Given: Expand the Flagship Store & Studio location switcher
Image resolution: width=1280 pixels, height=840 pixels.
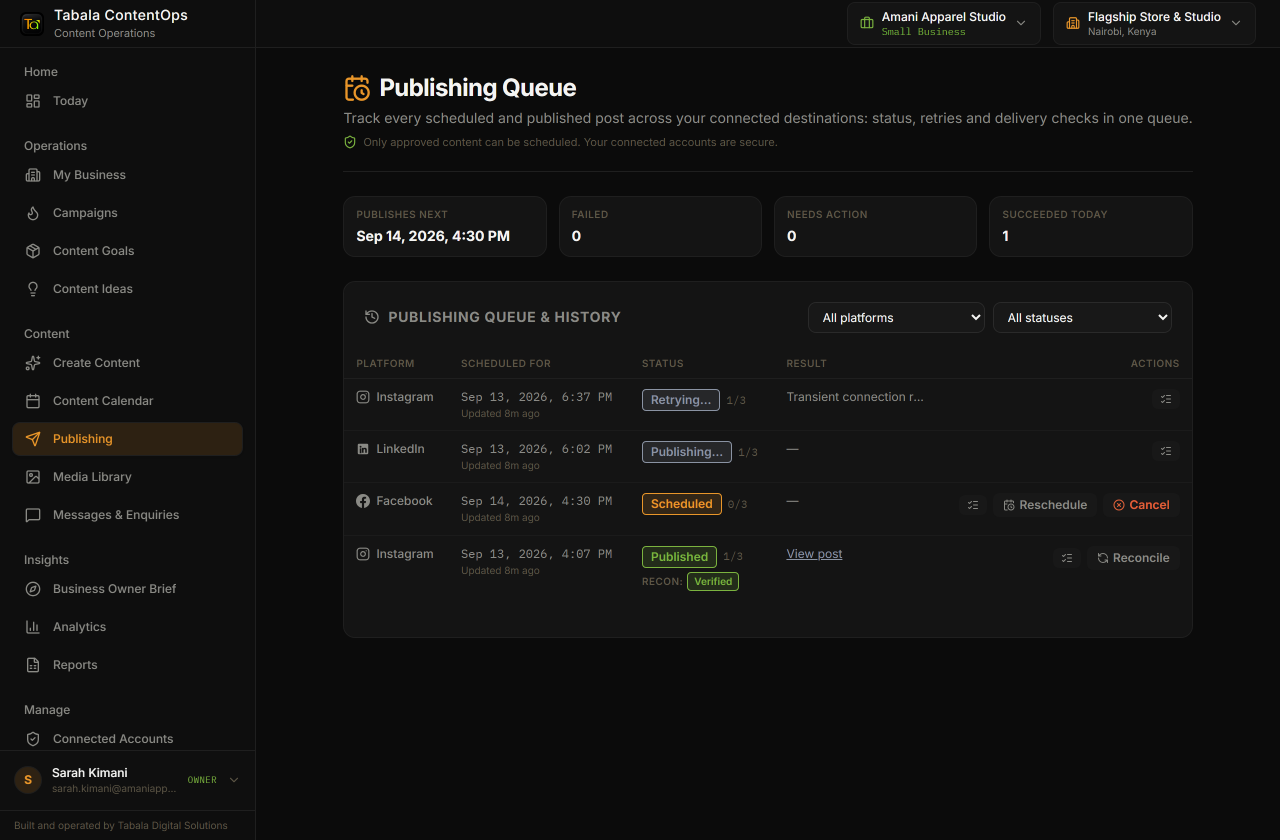Looking at the screenshot, I should tap(1154, 23).
